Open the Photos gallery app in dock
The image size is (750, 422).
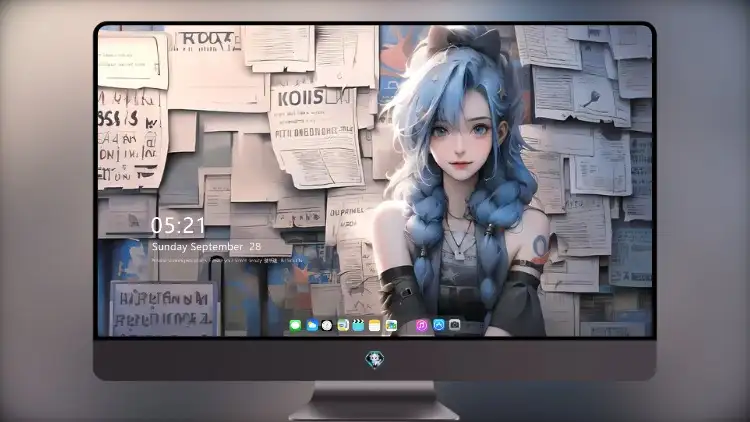[x=391, y=326]
